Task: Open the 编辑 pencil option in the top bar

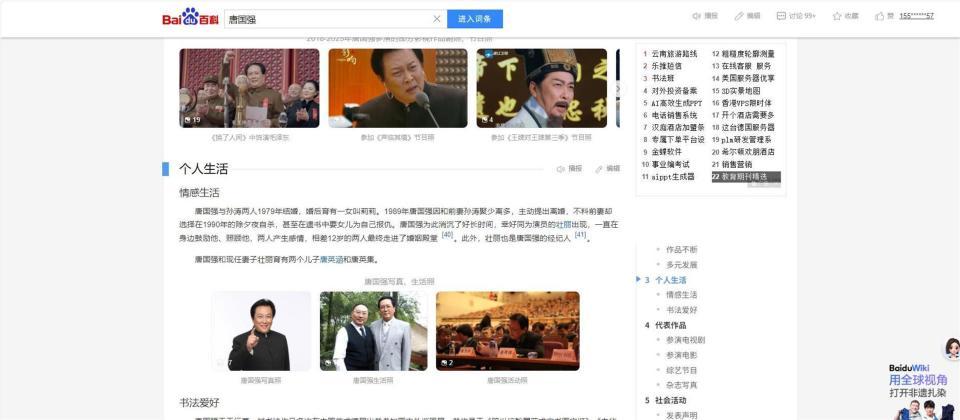Action: 748,16
